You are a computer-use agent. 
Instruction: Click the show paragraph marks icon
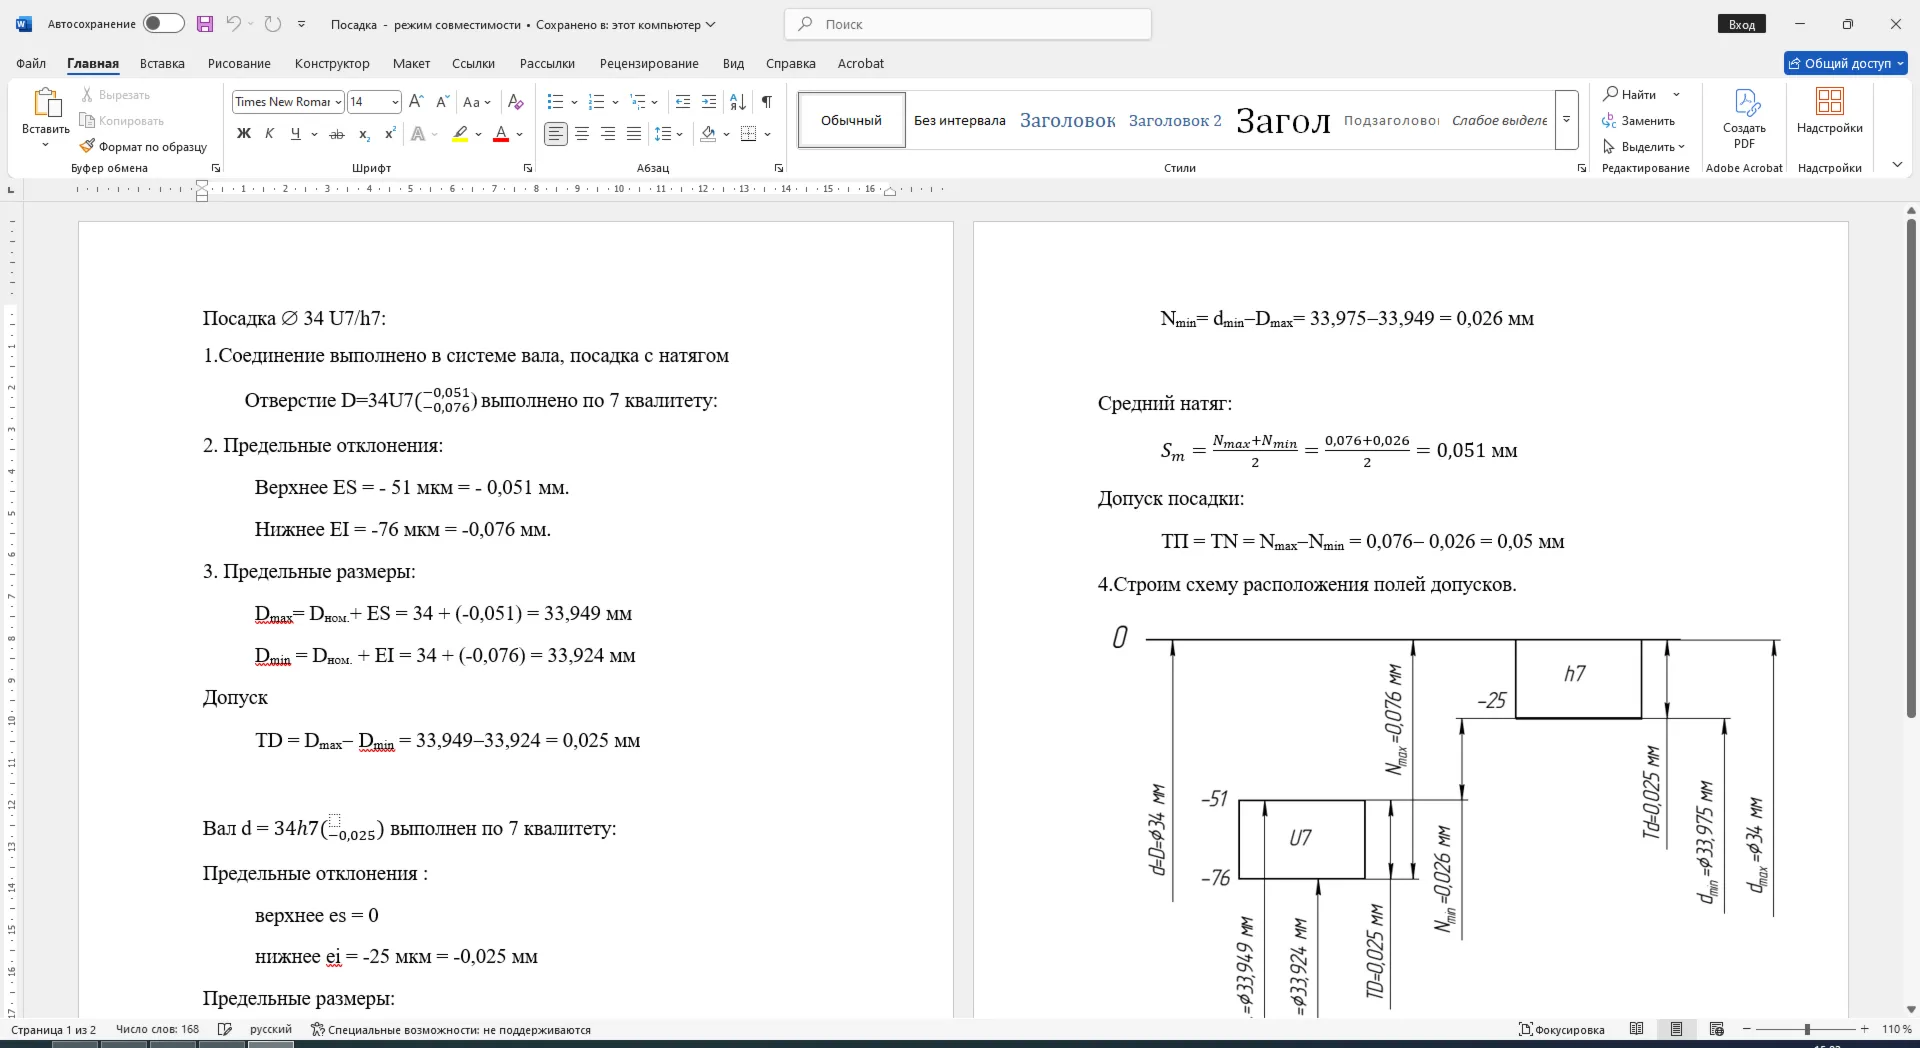[x=766, y=102]
